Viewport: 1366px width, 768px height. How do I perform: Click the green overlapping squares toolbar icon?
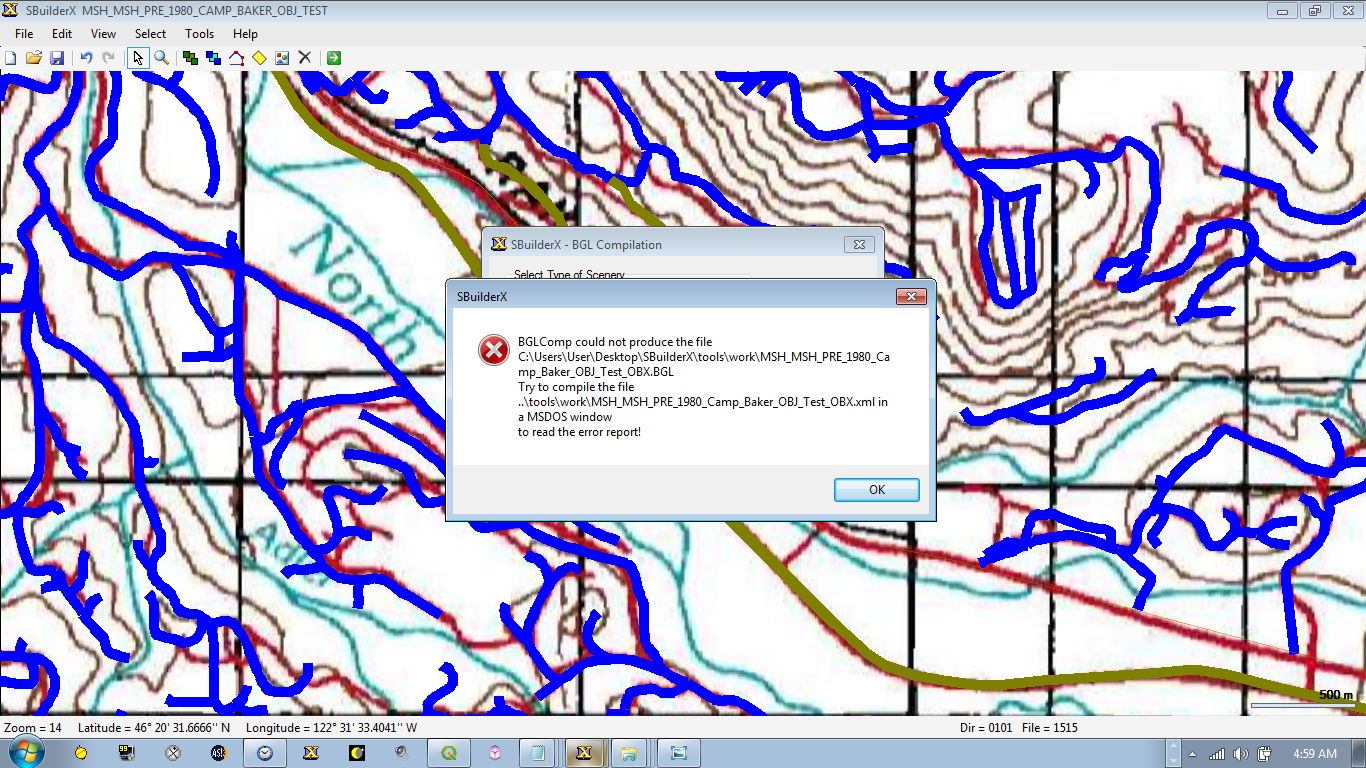[x=190, y=58]
